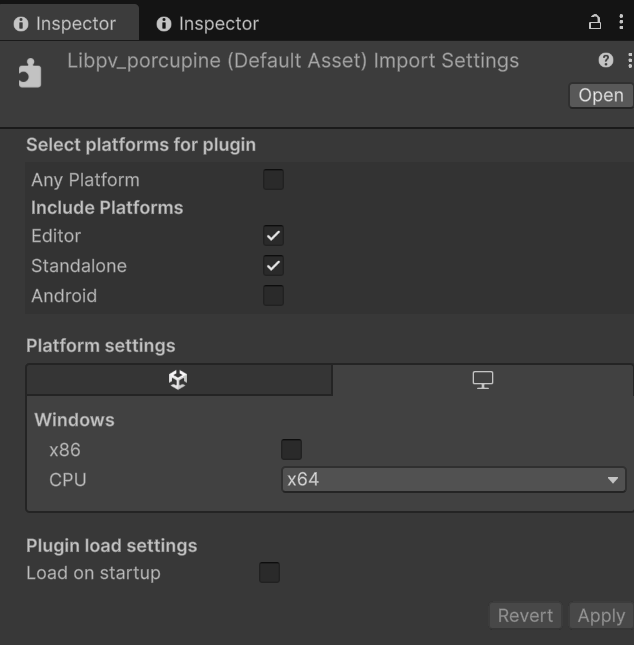Open the CPU x64 dropdown
Image resolution: width=634 pixels, height=645 pixels.
tap(453, 480)
